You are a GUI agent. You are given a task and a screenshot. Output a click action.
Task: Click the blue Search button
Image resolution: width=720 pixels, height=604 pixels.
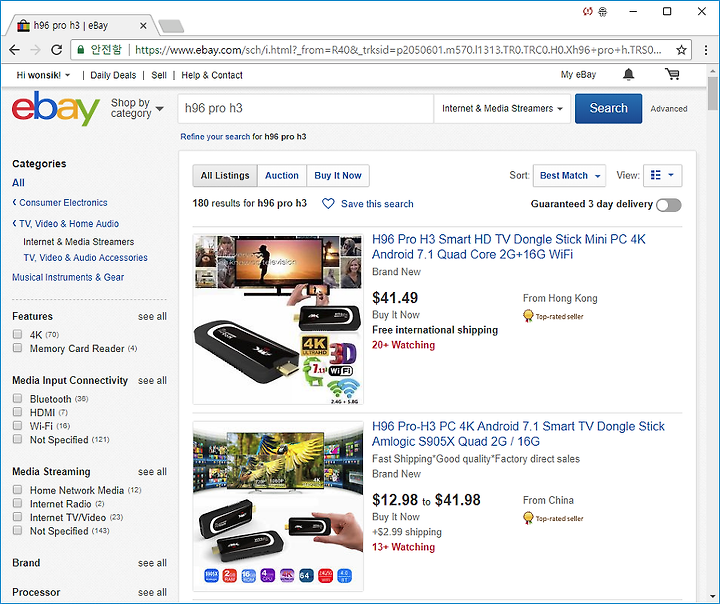click(608, 108)
